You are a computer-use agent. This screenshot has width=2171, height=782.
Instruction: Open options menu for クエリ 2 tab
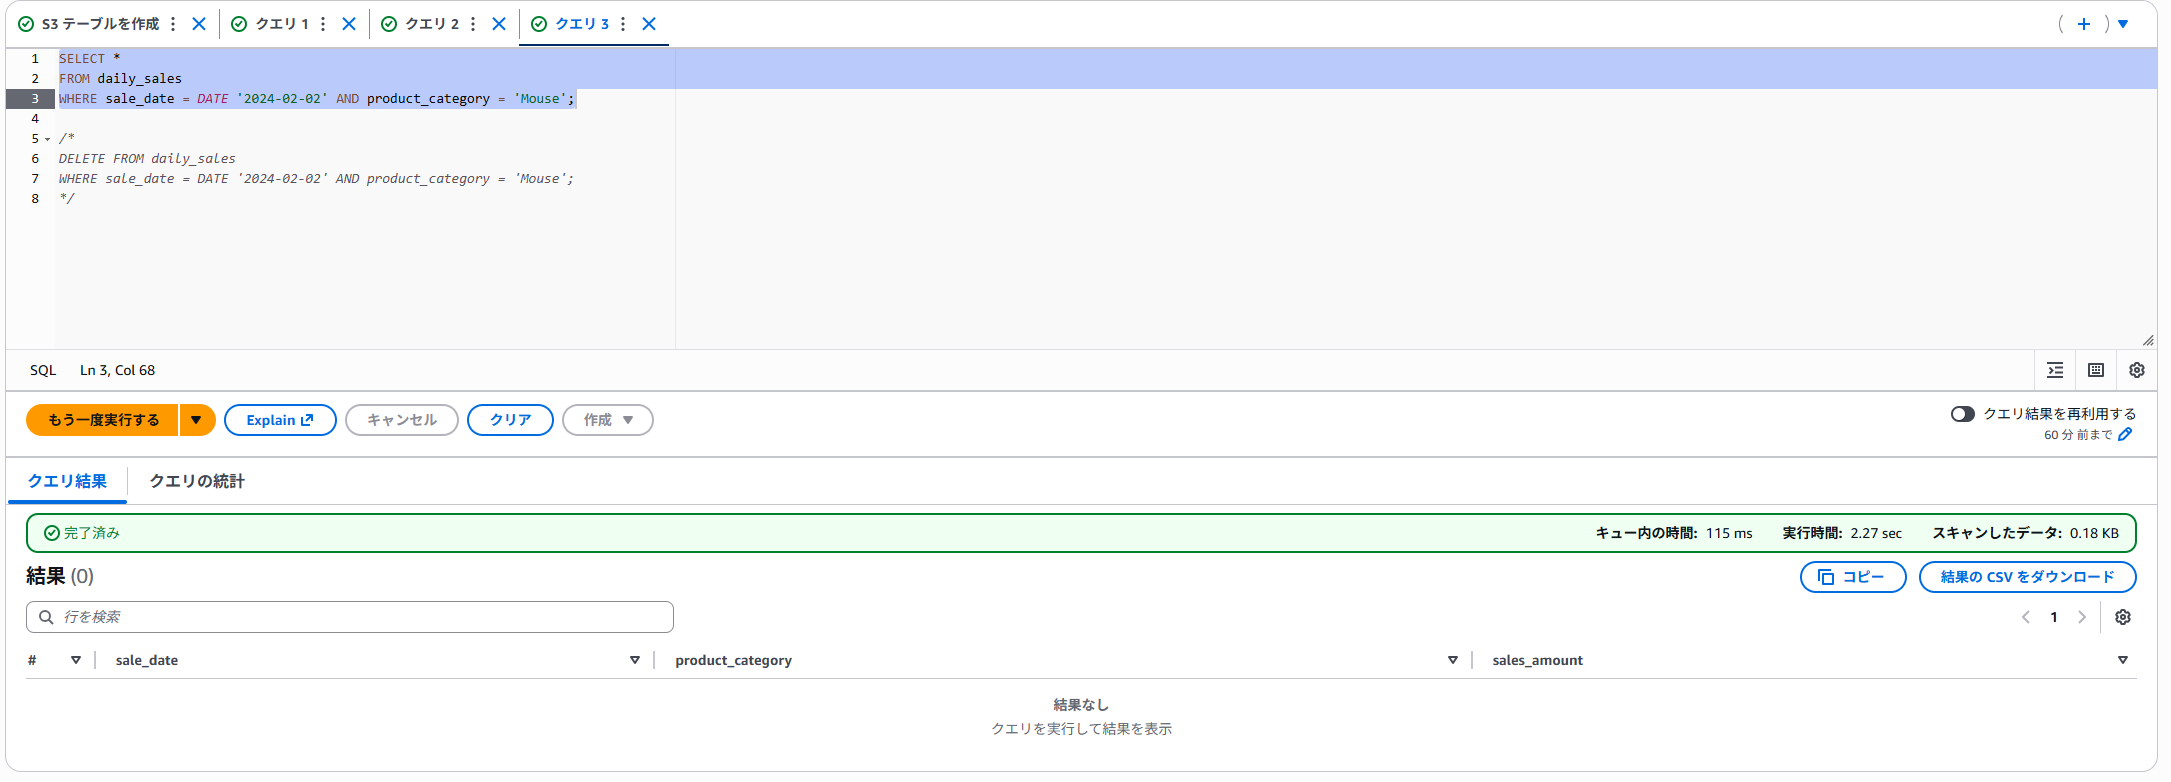pos(473,24)
